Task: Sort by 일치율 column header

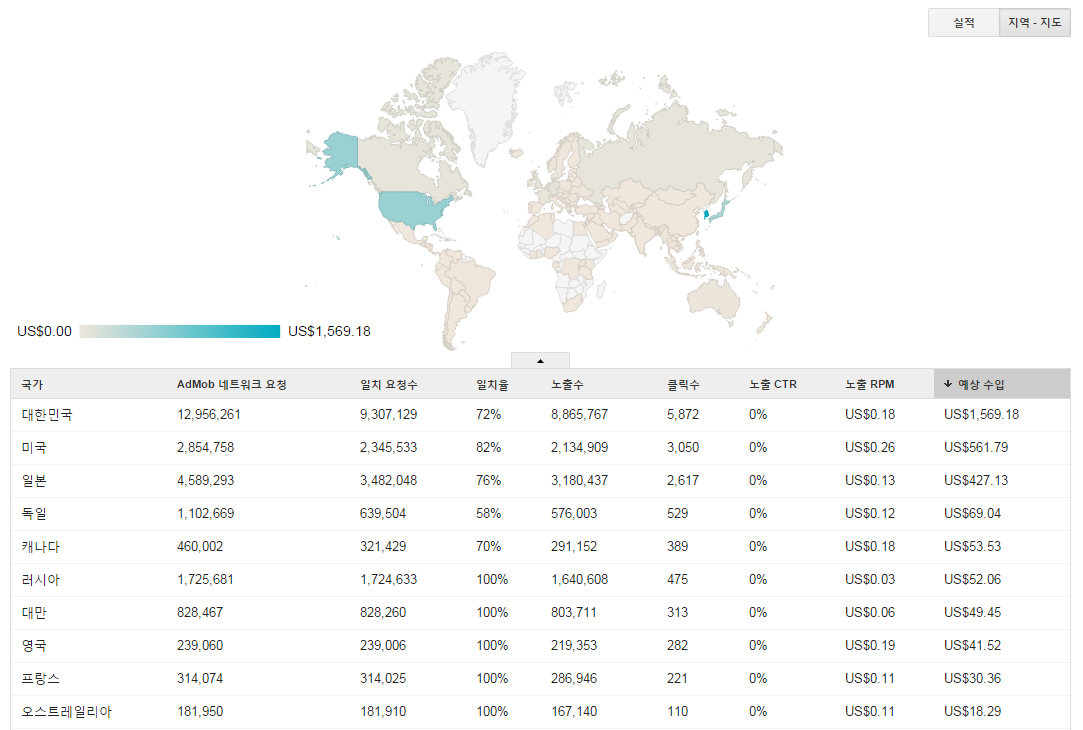Action: (x=492, y=385)
